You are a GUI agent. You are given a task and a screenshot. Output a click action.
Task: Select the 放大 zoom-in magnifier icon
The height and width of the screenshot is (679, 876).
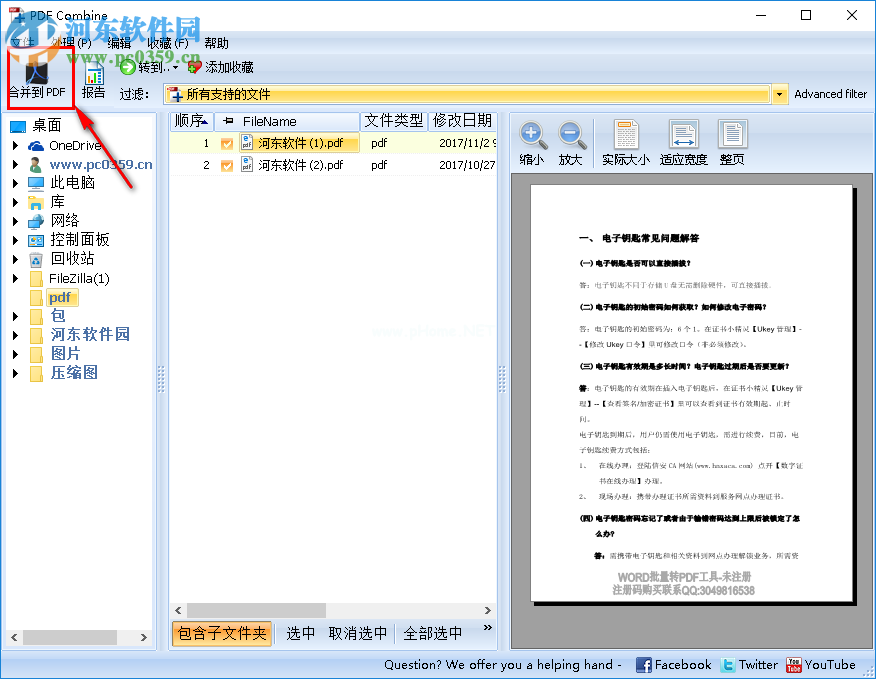tap(570, 135)
